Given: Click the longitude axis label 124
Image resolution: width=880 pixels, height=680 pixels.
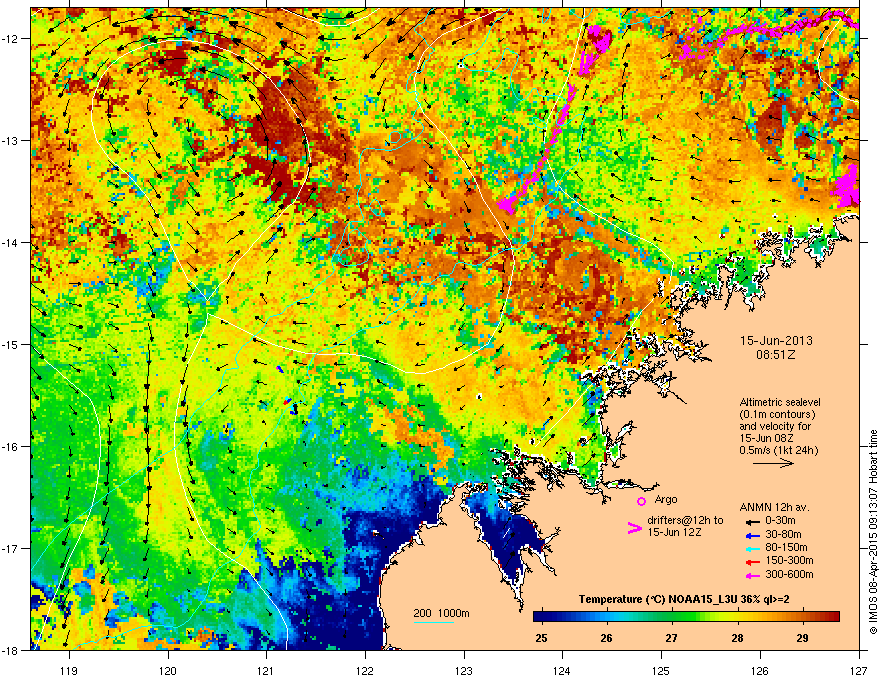Looking at the screenshot, I should tap(562, 670).
